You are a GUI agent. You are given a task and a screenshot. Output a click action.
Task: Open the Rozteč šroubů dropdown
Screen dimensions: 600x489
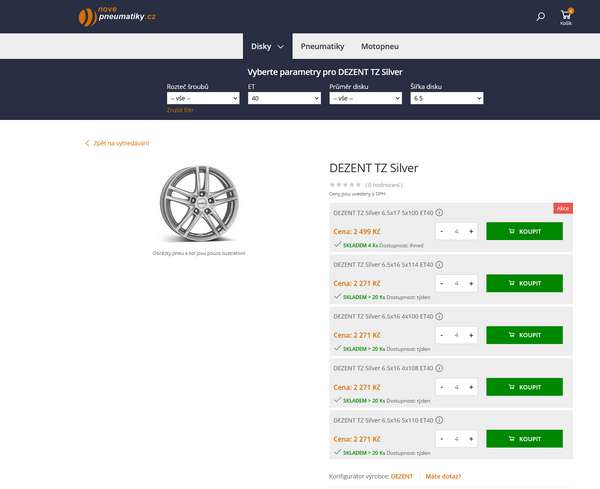point(203,98)
